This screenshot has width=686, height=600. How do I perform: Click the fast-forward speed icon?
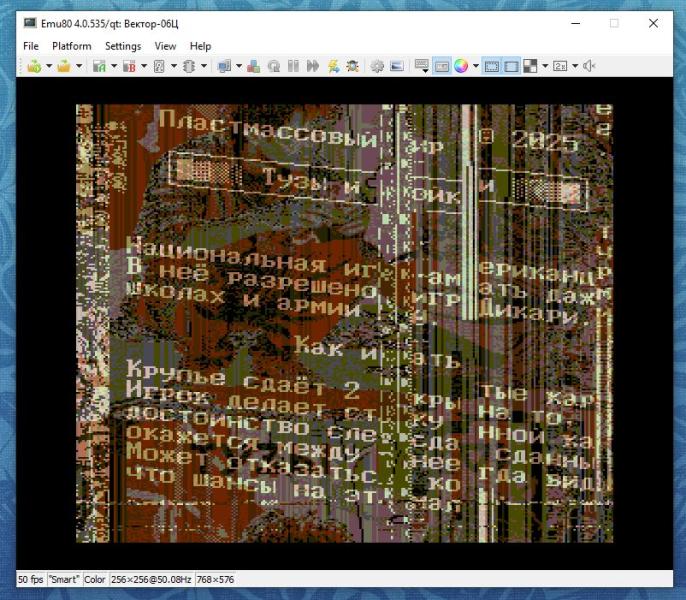pyautogui.click(x=313, y=66)
